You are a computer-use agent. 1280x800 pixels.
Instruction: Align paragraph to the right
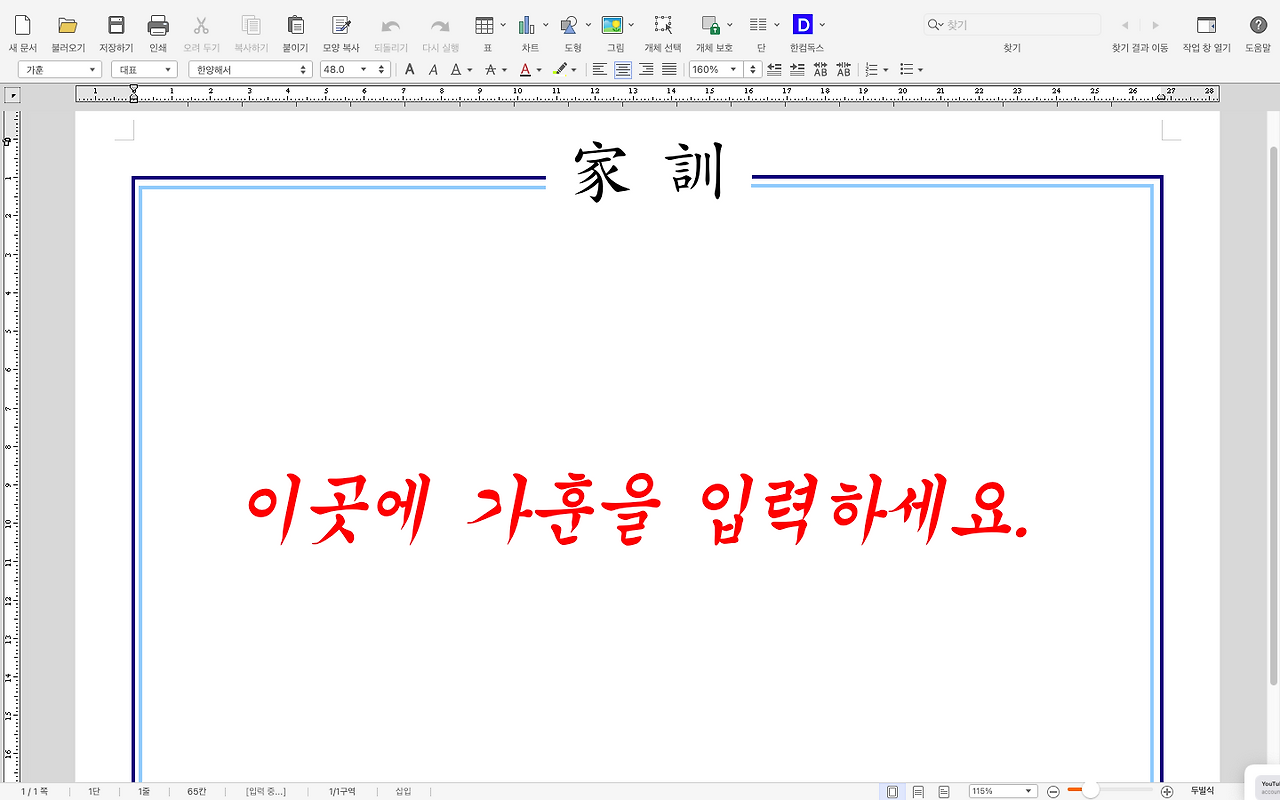[x=646, y=70]
